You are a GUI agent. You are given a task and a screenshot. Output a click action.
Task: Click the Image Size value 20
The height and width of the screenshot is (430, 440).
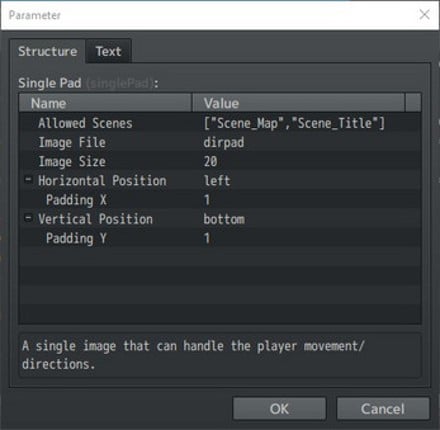210,162
